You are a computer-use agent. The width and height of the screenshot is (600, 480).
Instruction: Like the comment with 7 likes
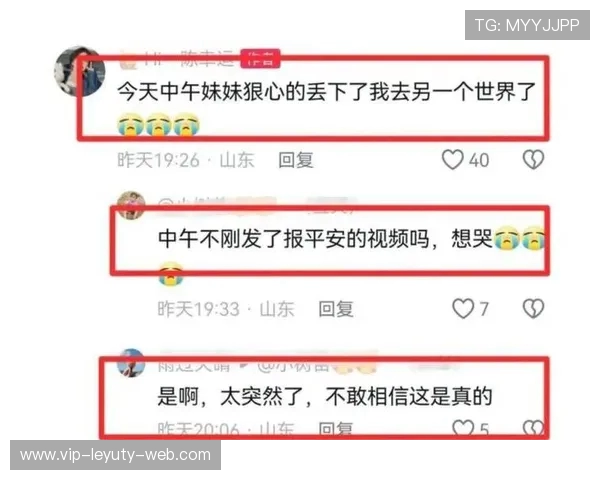pos(463,309)
